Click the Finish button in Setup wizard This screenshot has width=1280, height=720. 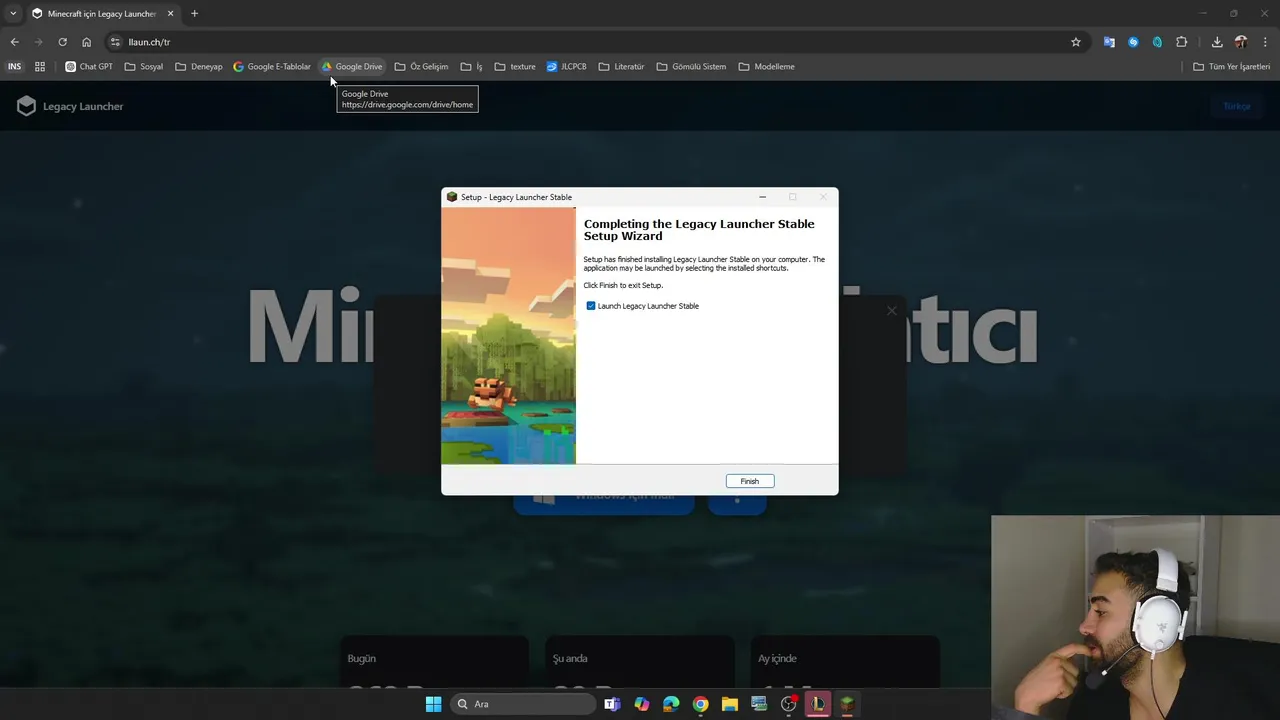point(750,481)
